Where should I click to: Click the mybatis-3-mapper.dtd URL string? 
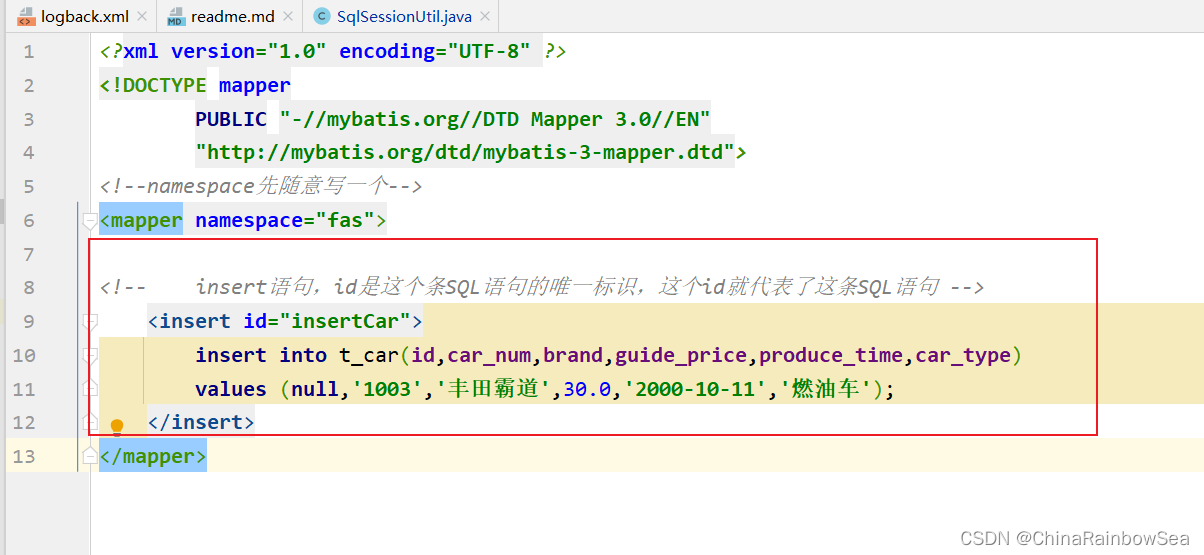pyautogui.click(x=465, y=153)
